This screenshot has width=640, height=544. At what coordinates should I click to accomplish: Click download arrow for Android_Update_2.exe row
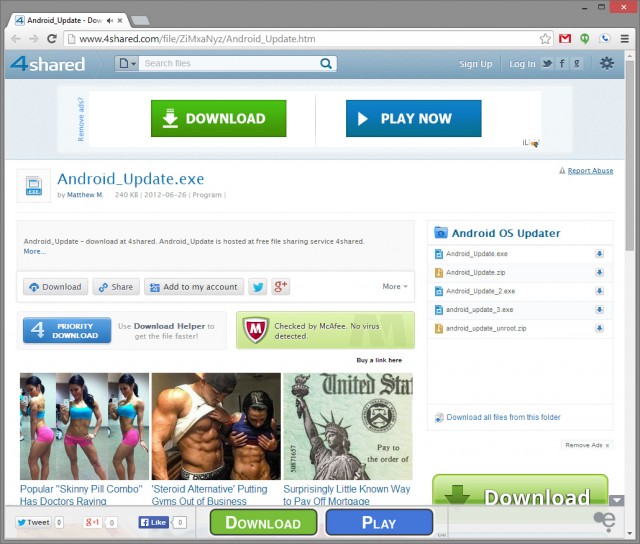click(599, 291)
